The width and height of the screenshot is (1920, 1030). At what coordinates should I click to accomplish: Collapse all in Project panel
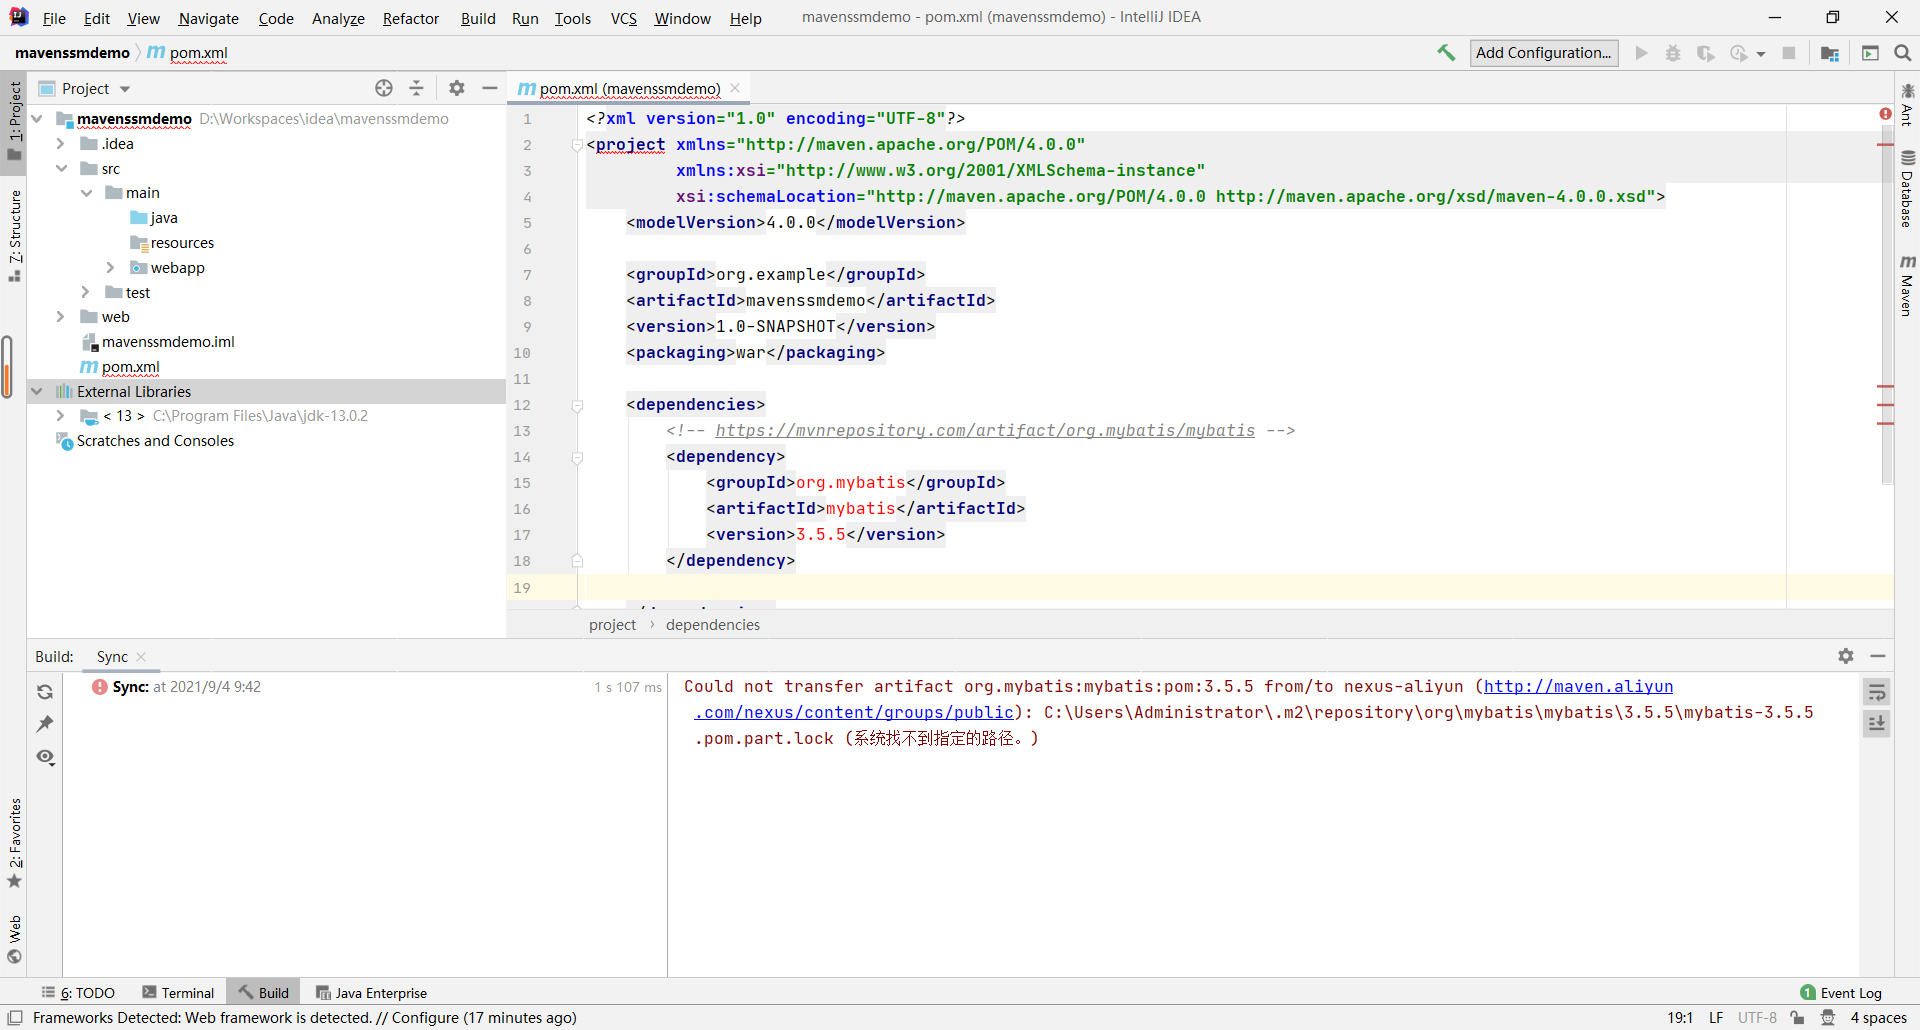coord(416,88)
